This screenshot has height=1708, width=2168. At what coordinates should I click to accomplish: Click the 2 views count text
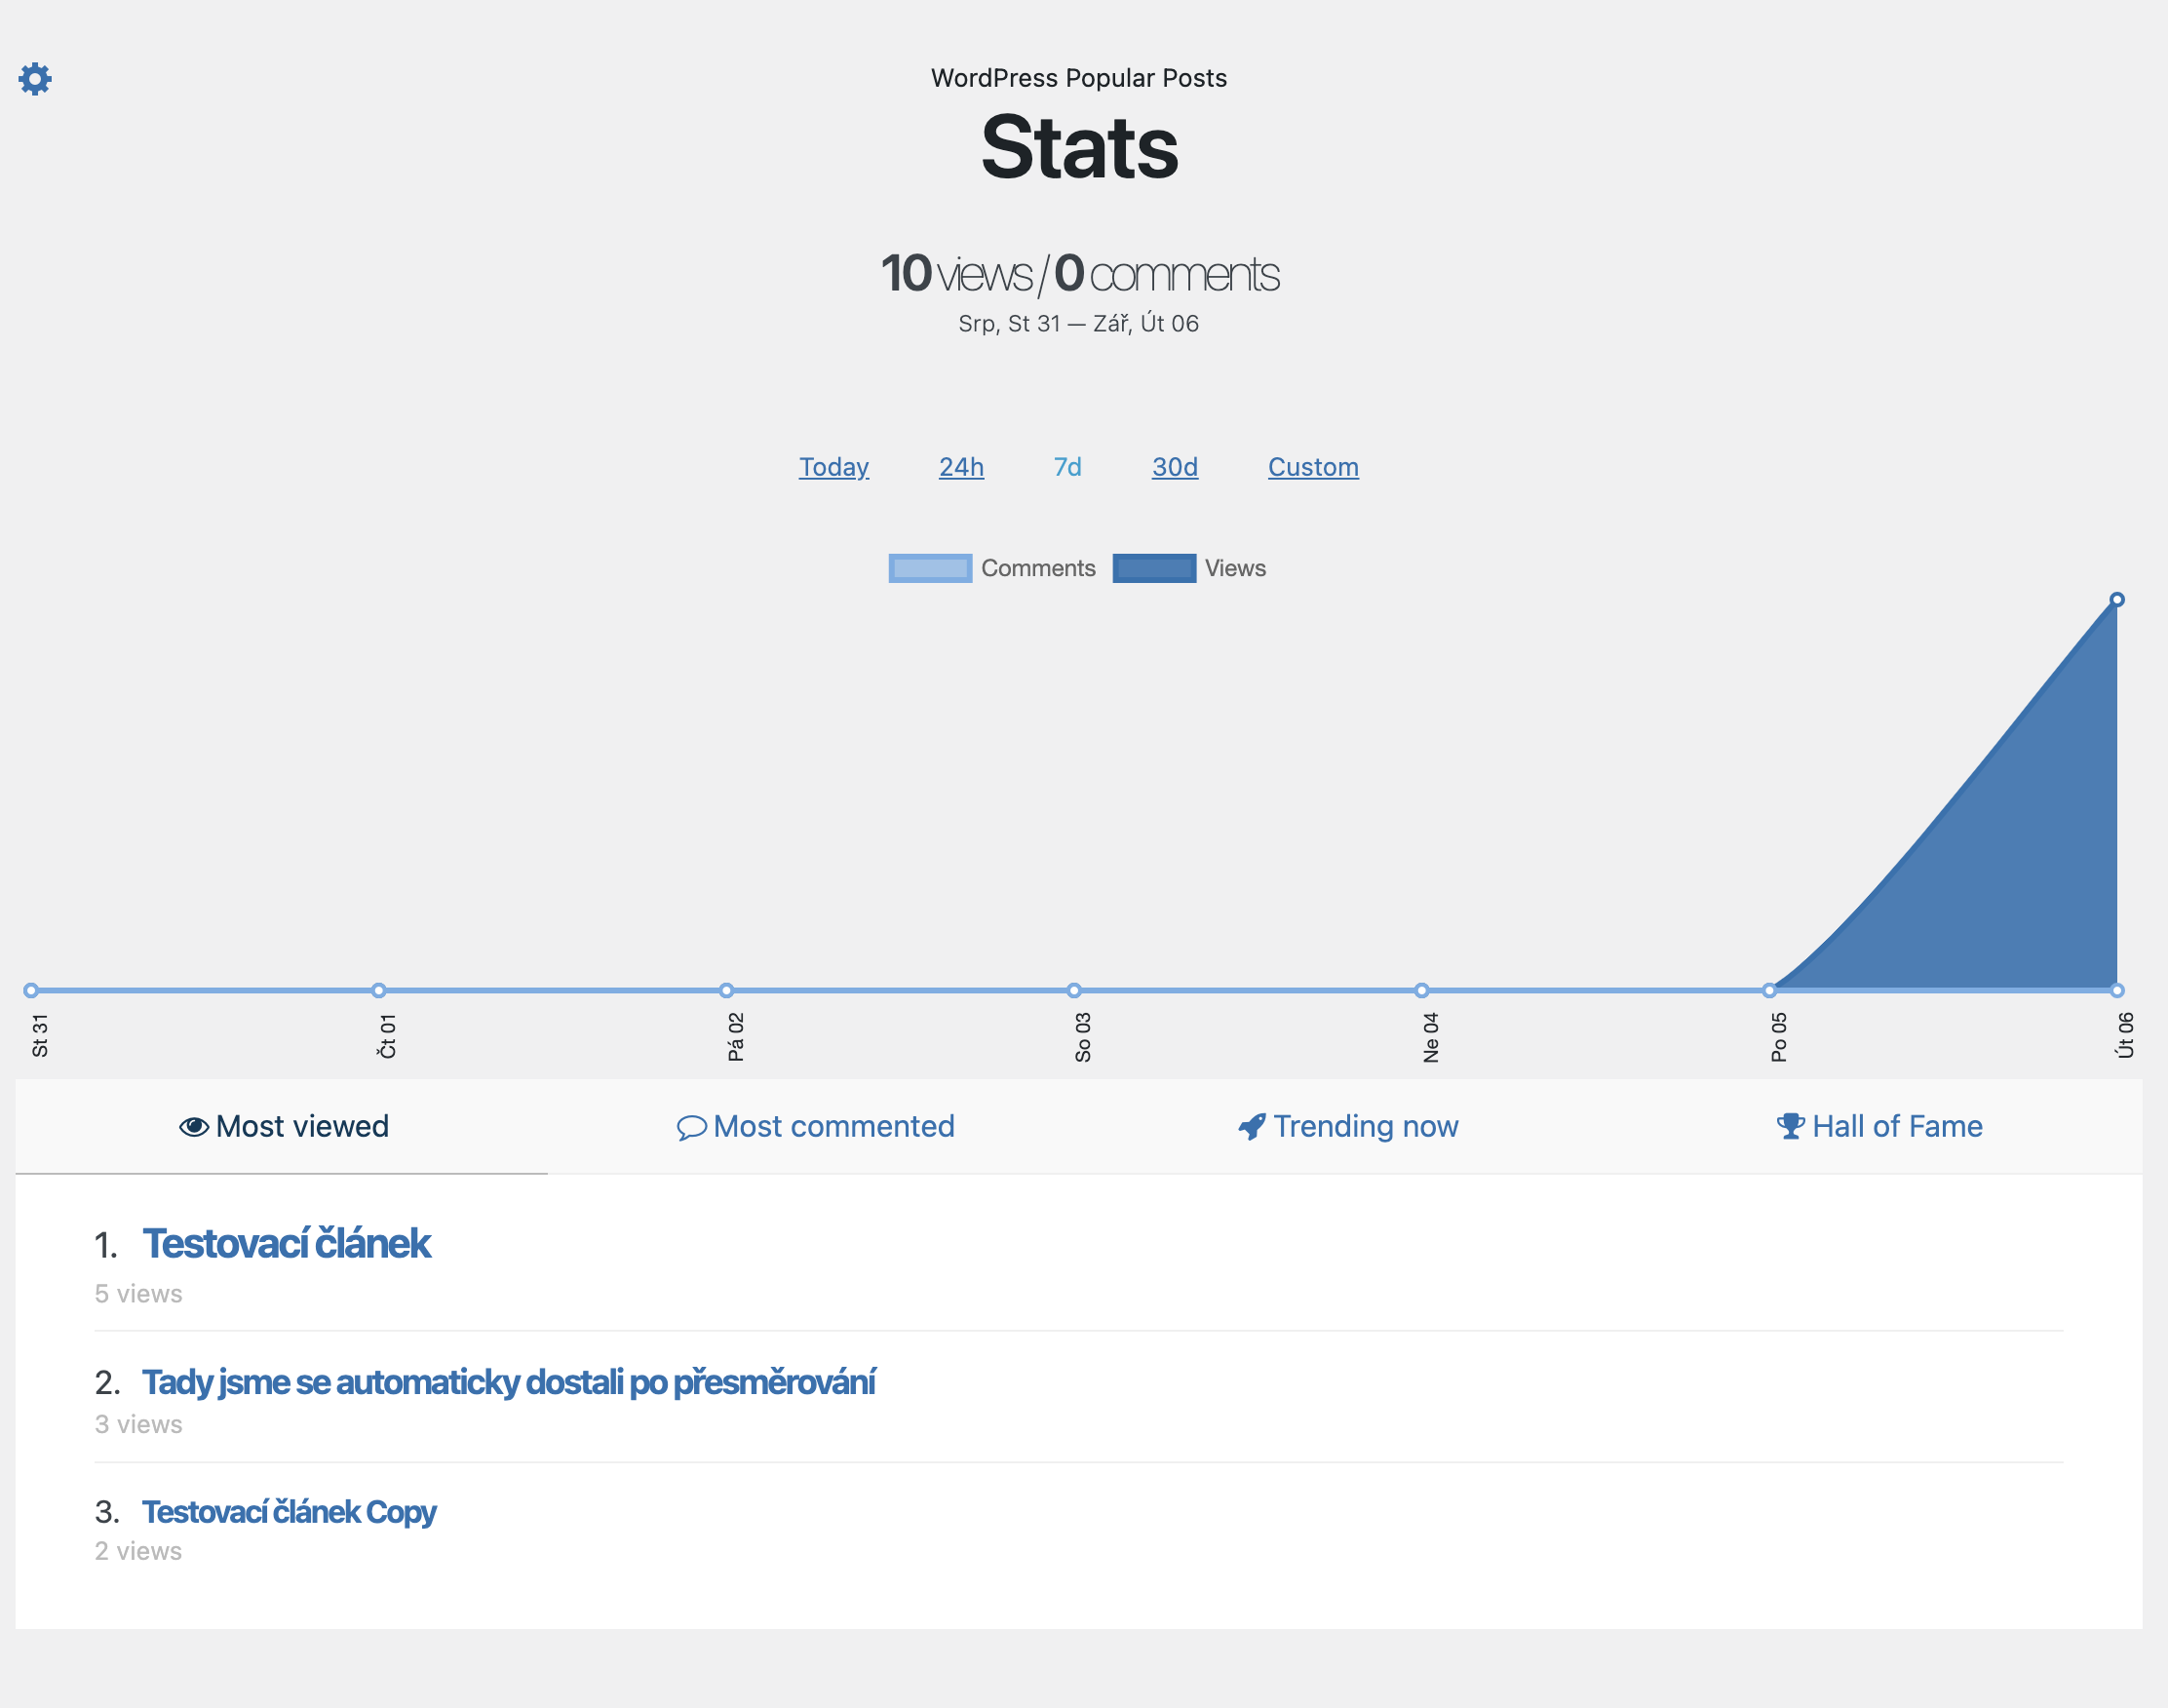click(139, 1551)
